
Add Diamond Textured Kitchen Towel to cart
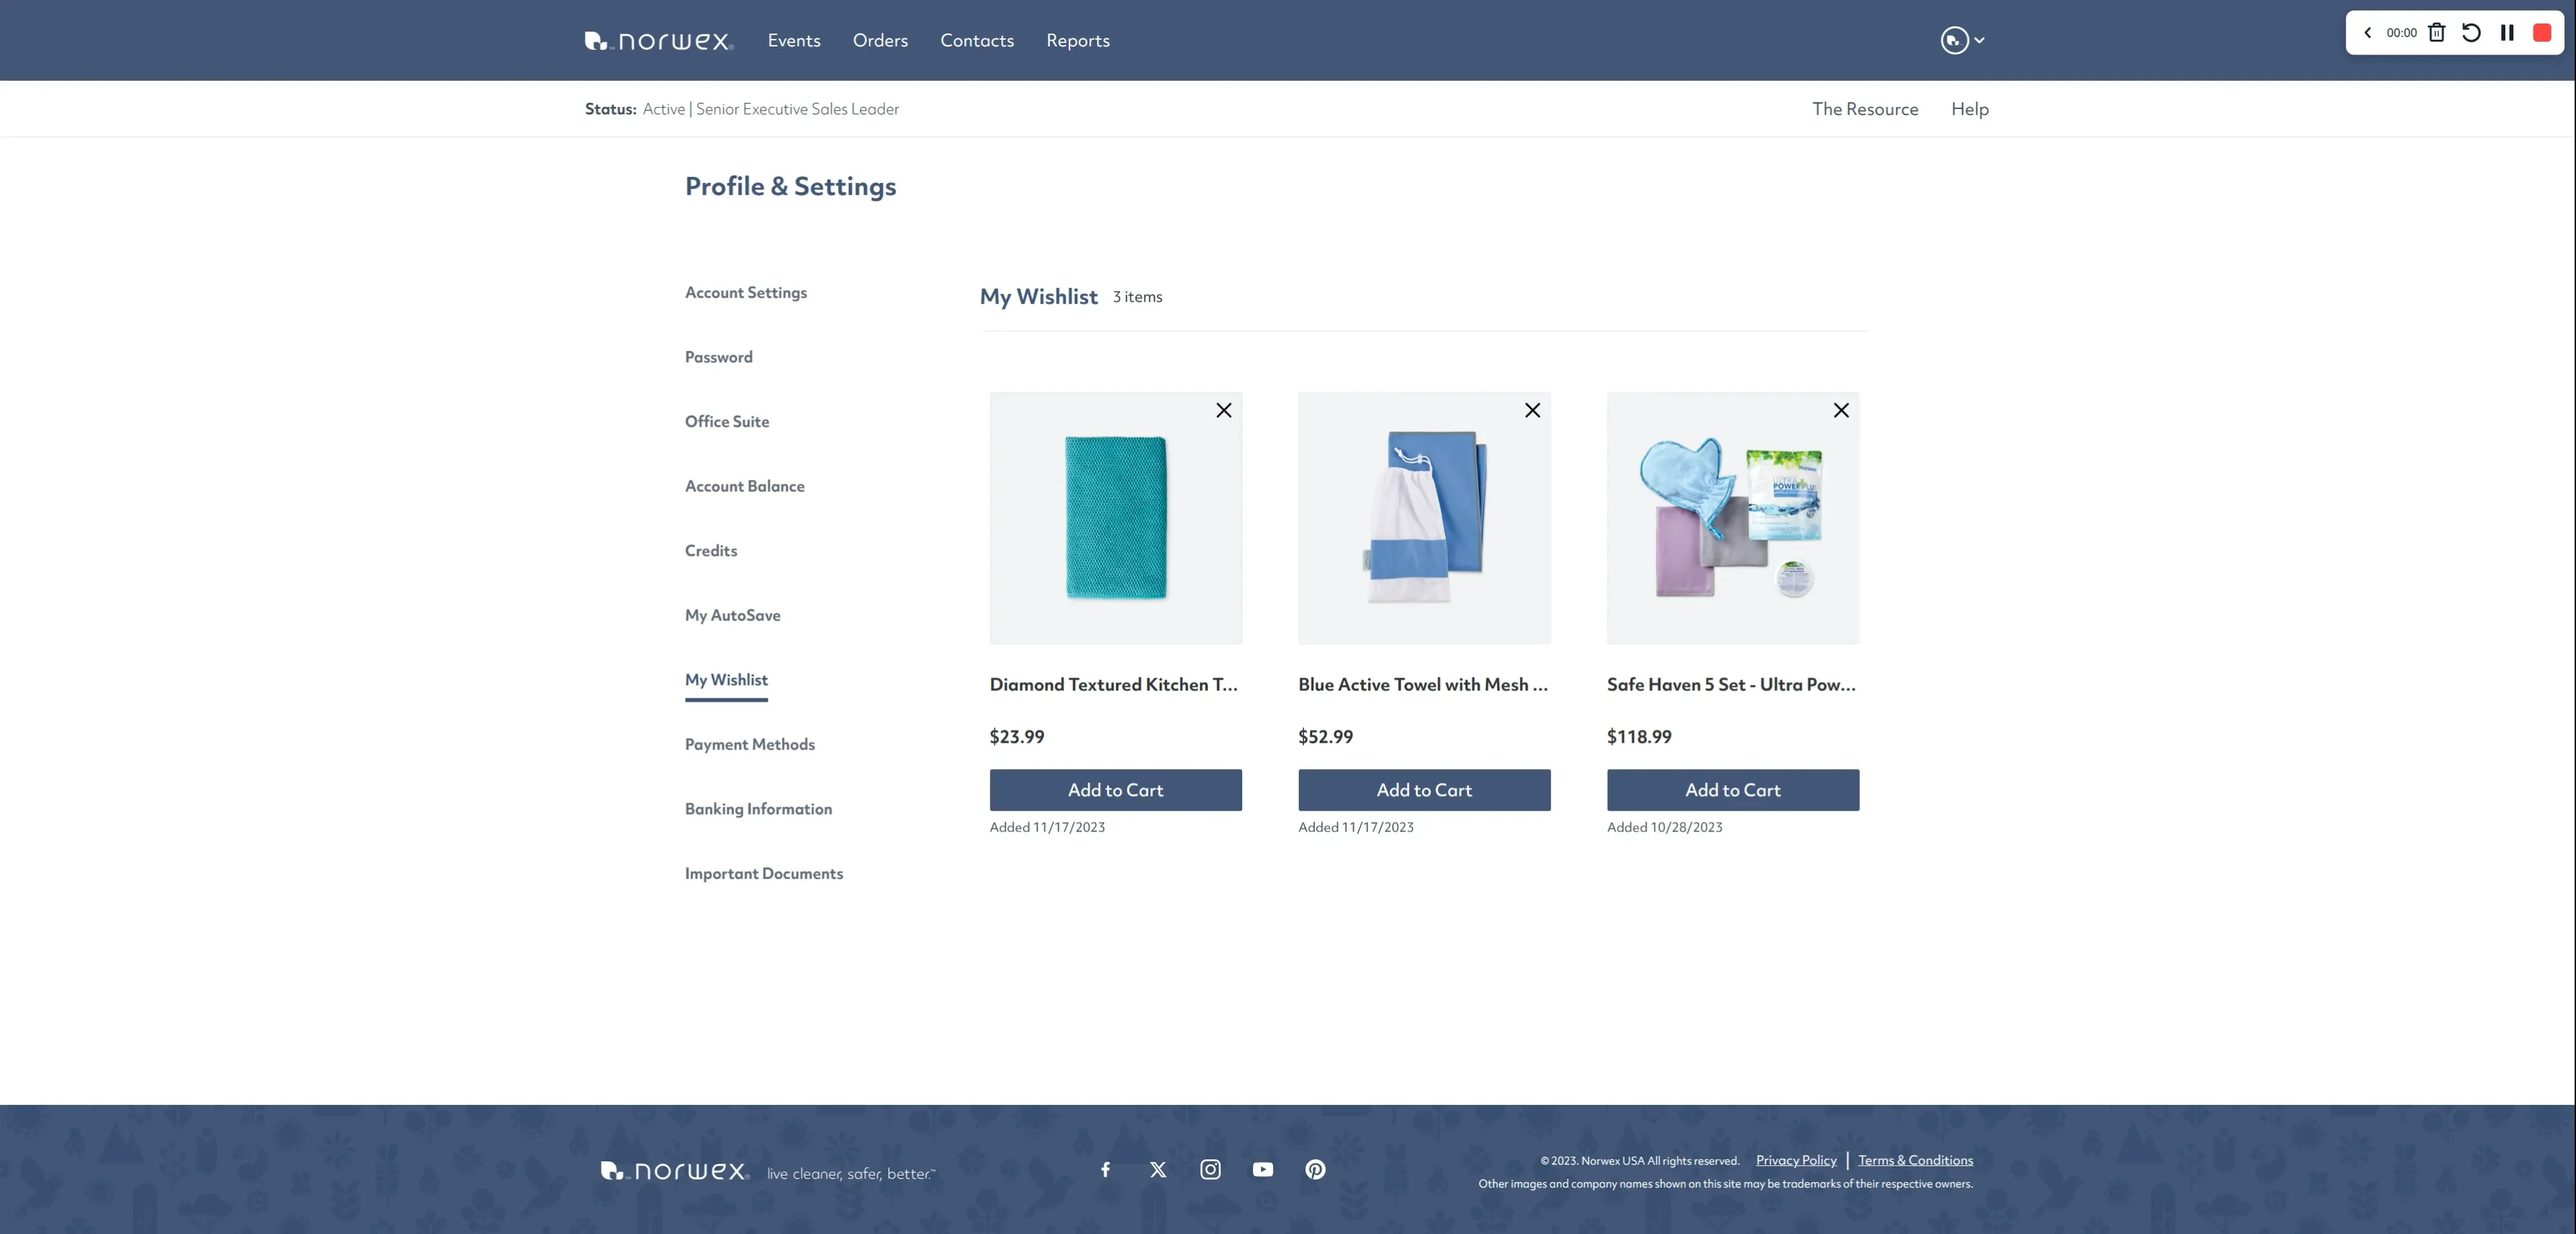pos(1116,789)
